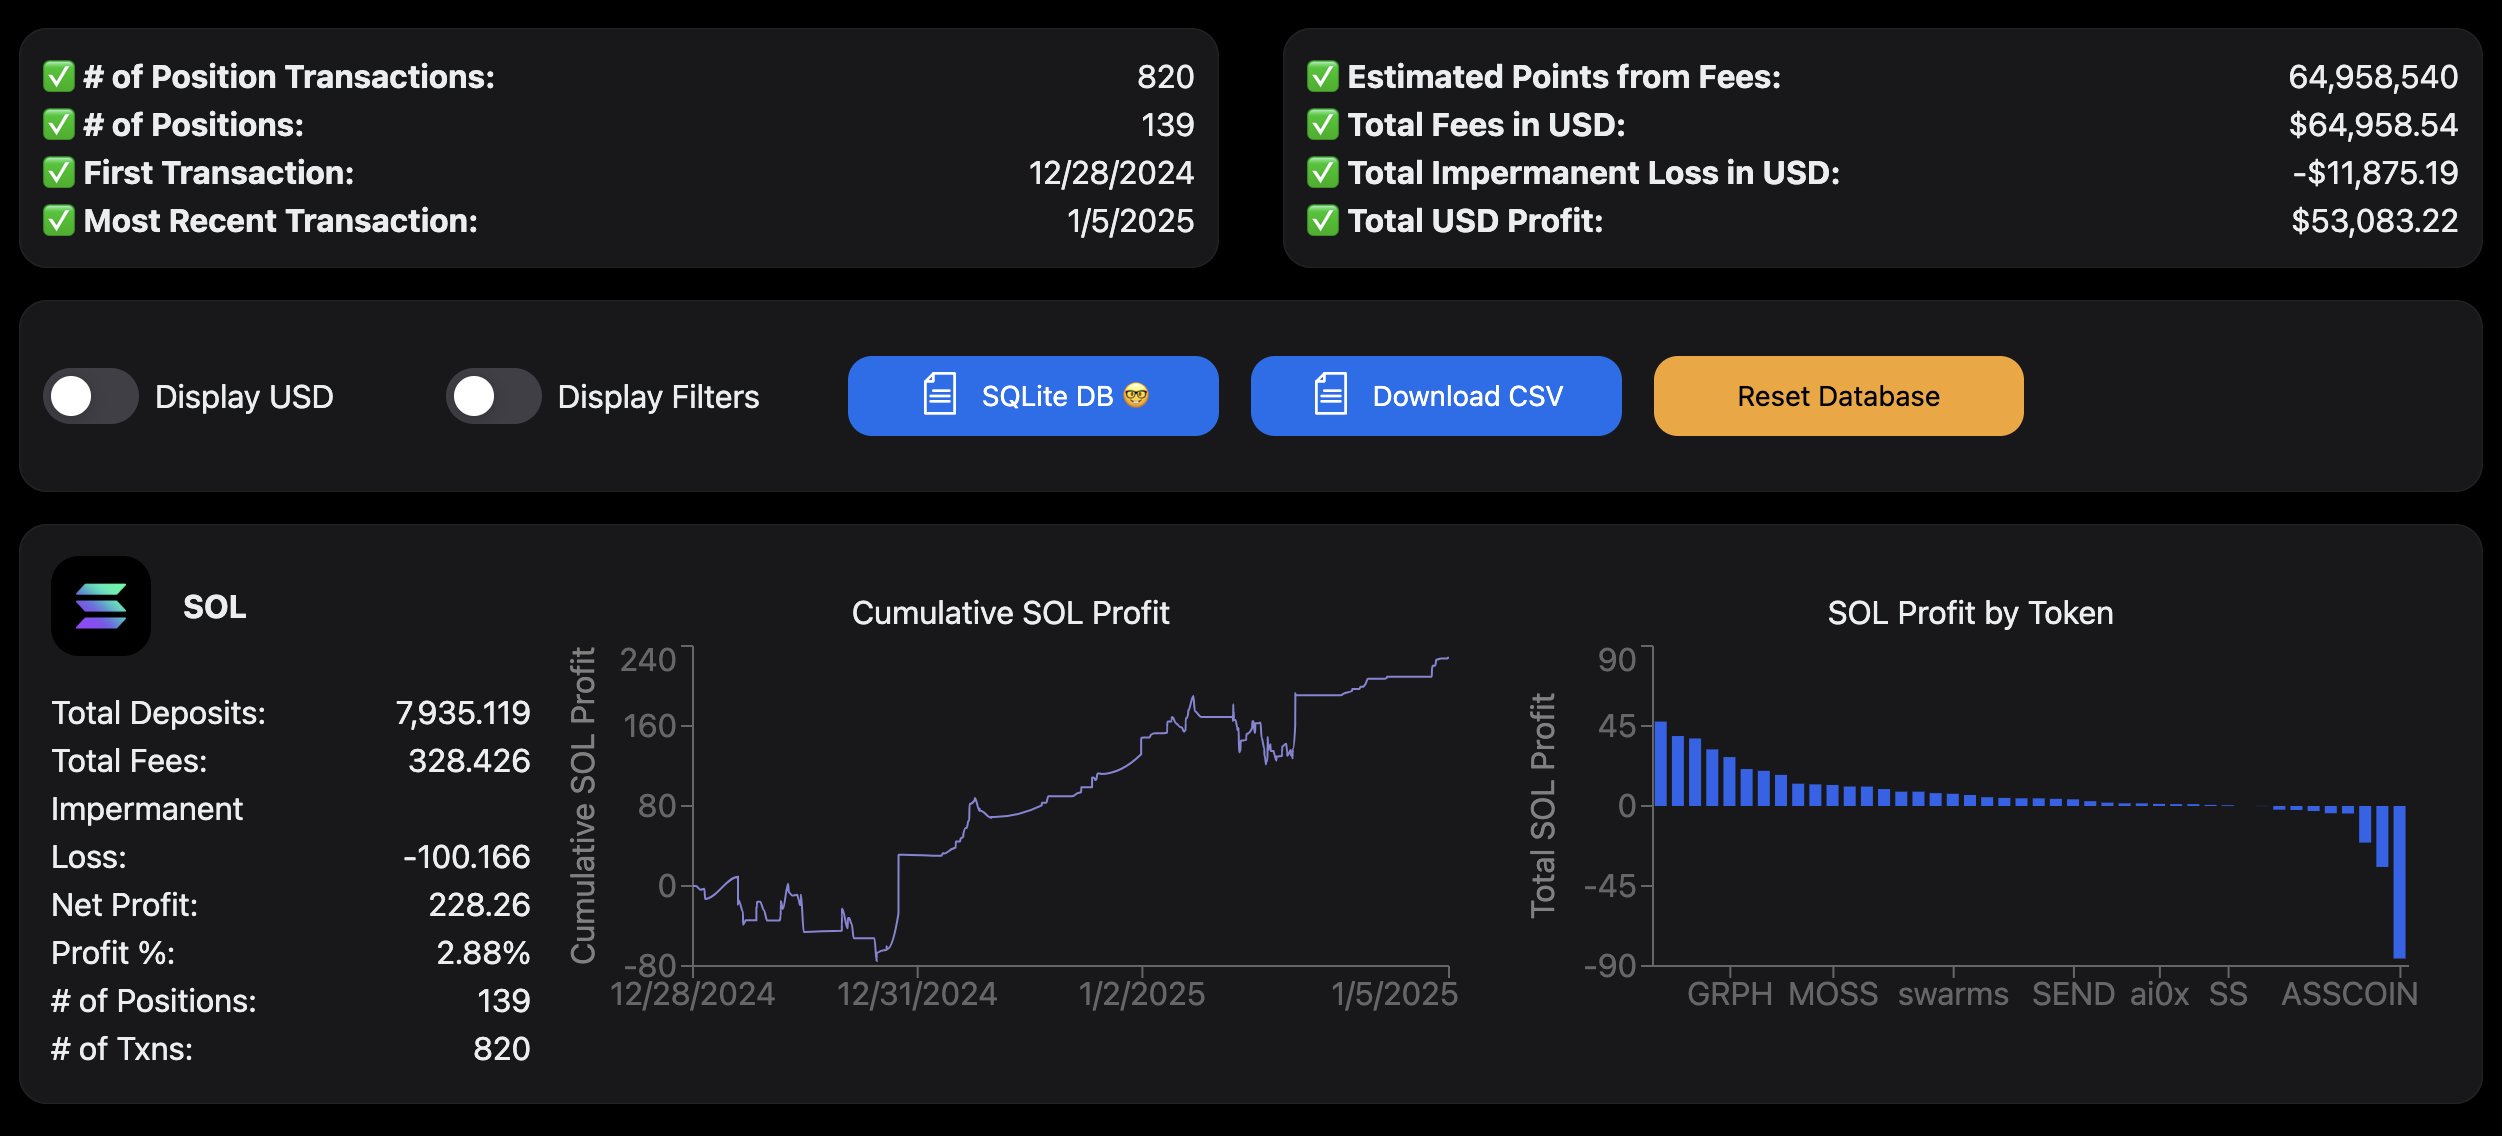
Task: Toggle the Display USD switch
Action: [91, 396]
